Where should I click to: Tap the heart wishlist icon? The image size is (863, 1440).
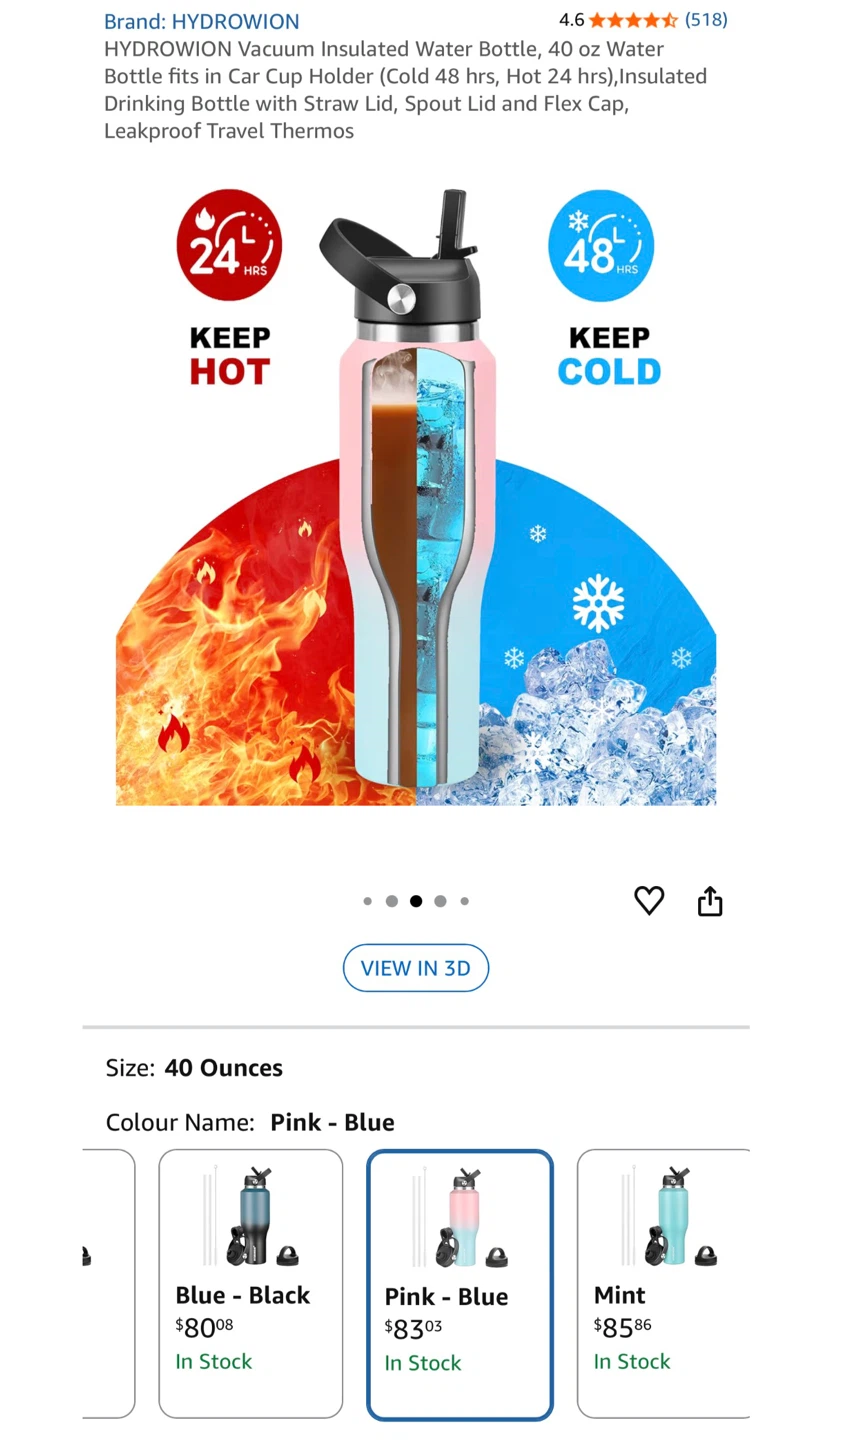click(x=649, y=901)
